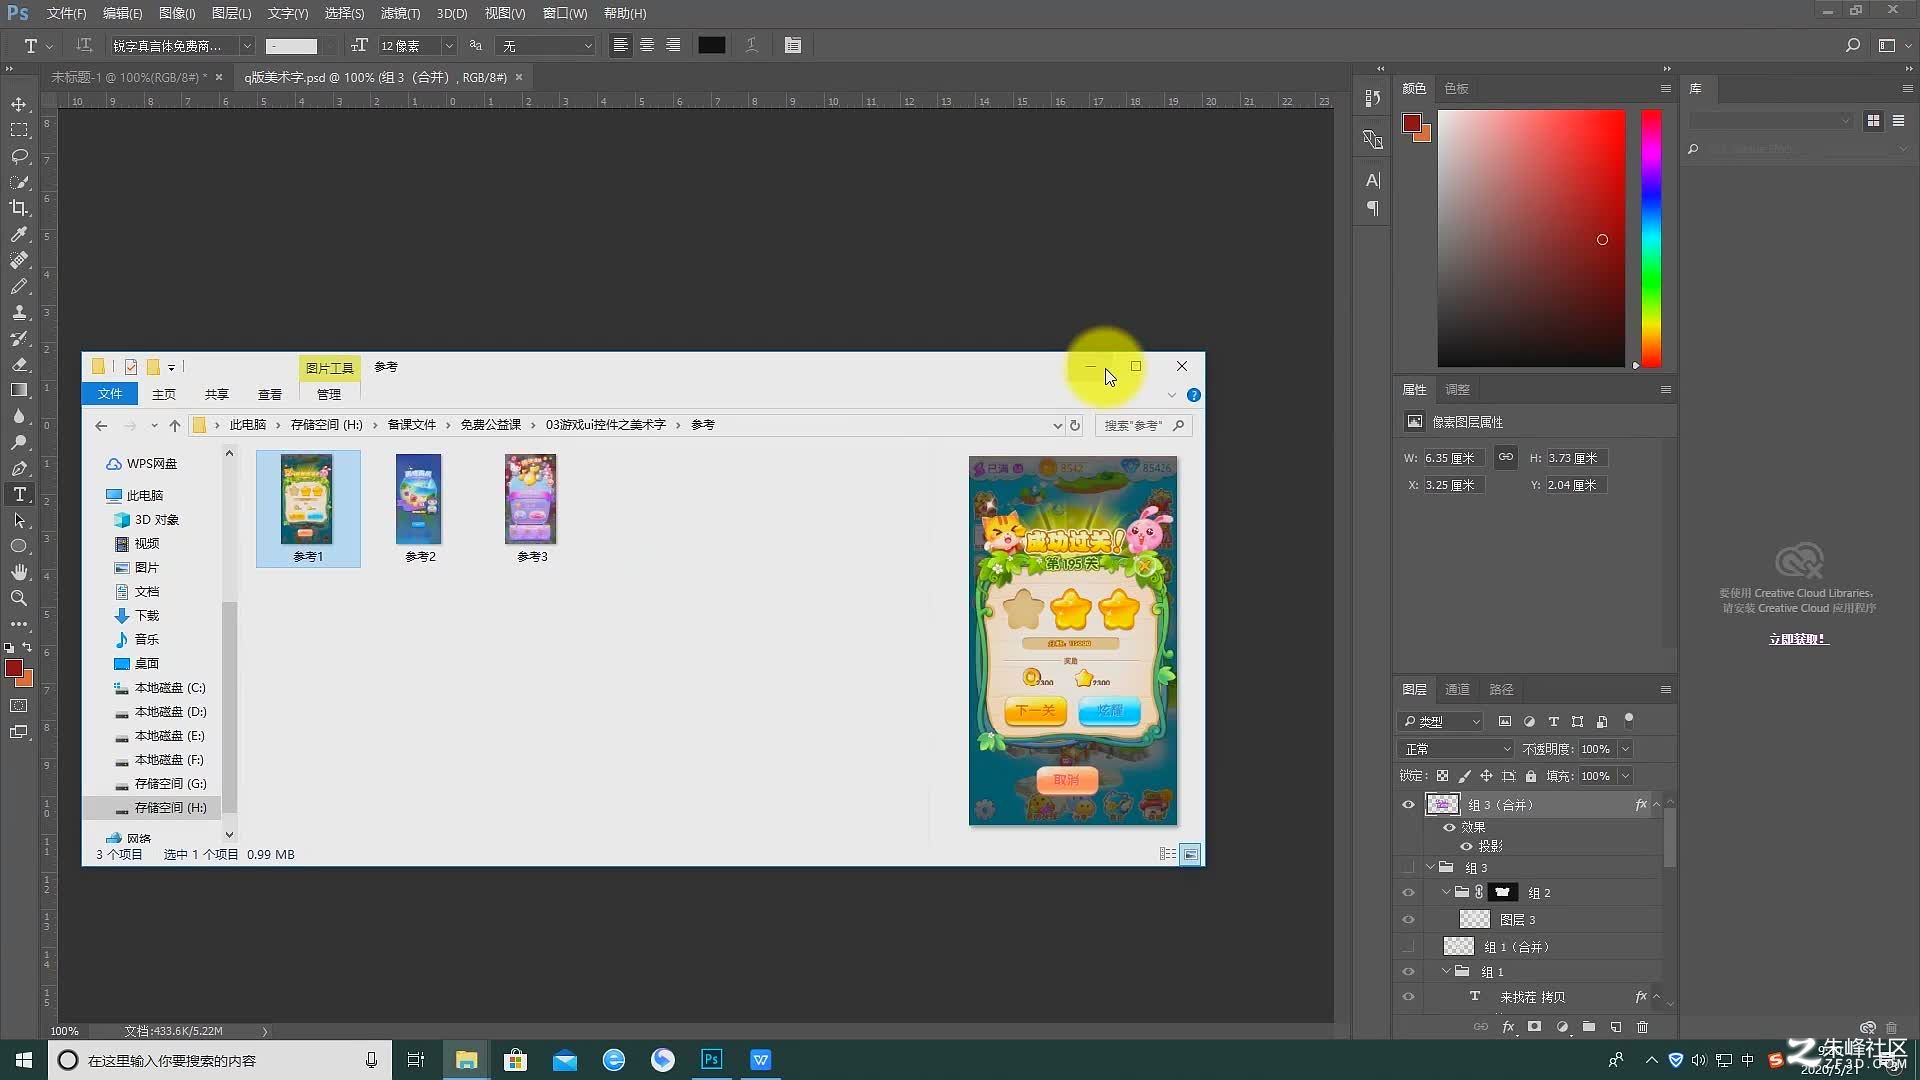1920x1080 pixels.
Task: Select the Eraser tool
Action: pyautogui.click(x=19, y=364)
